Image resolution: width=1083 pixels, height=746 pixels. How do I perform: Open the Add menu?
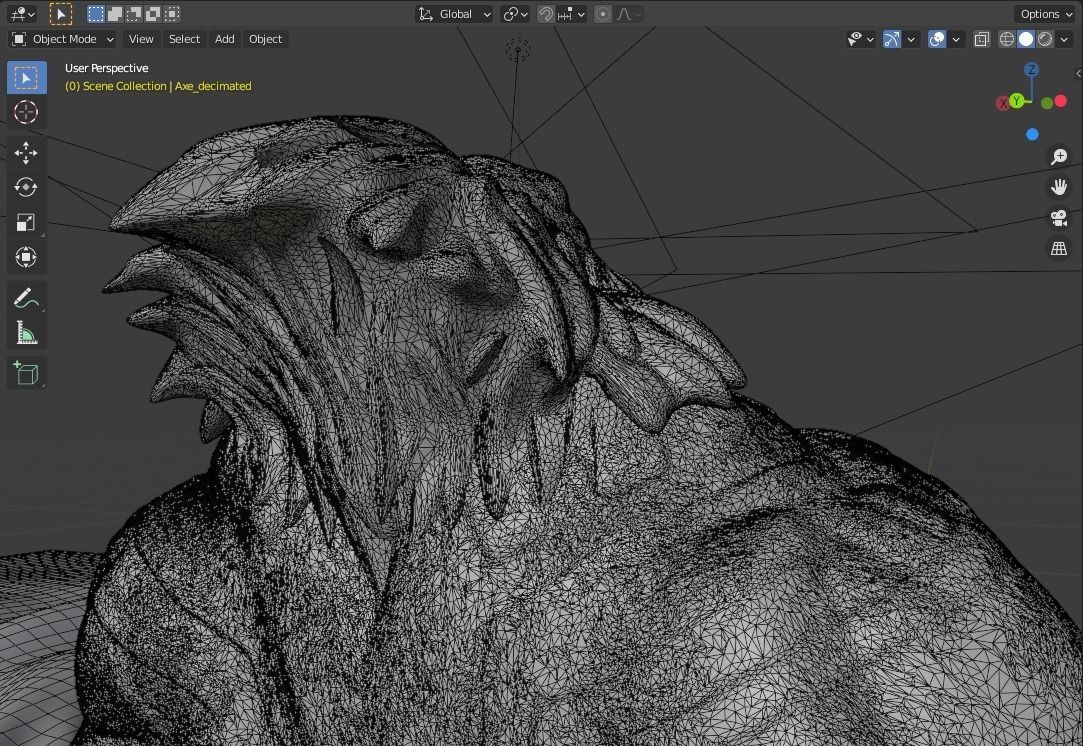(224, 39)
